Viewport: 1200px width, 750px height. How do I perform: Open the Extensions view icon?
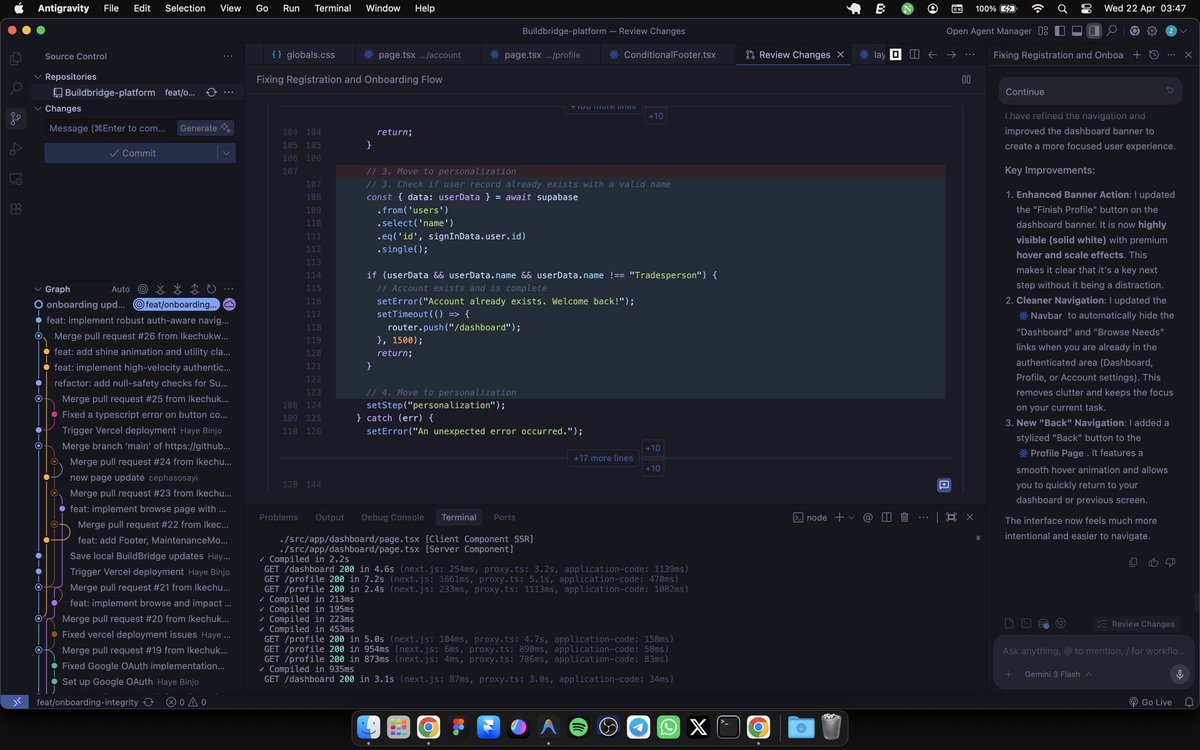point(15,209)
